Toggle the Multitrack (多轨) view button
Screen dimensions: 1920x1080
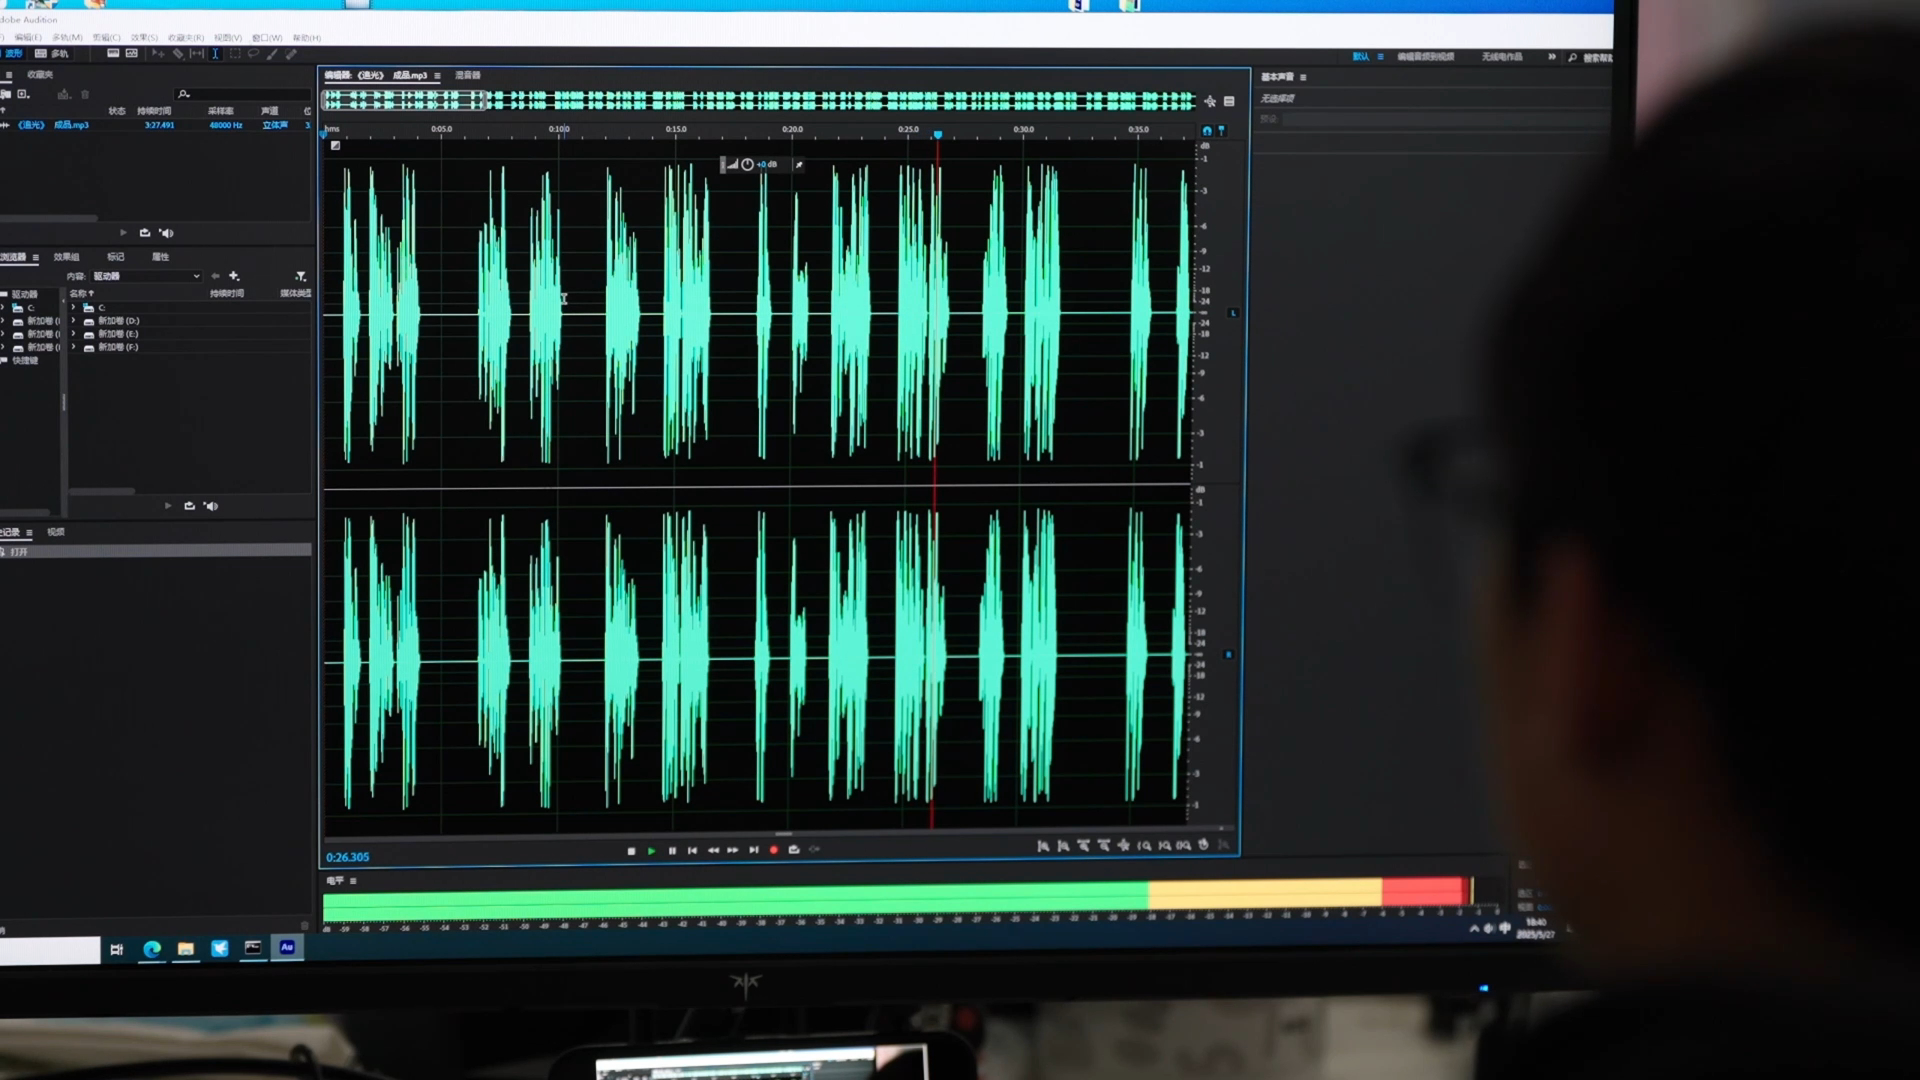[x=52, y=54]
